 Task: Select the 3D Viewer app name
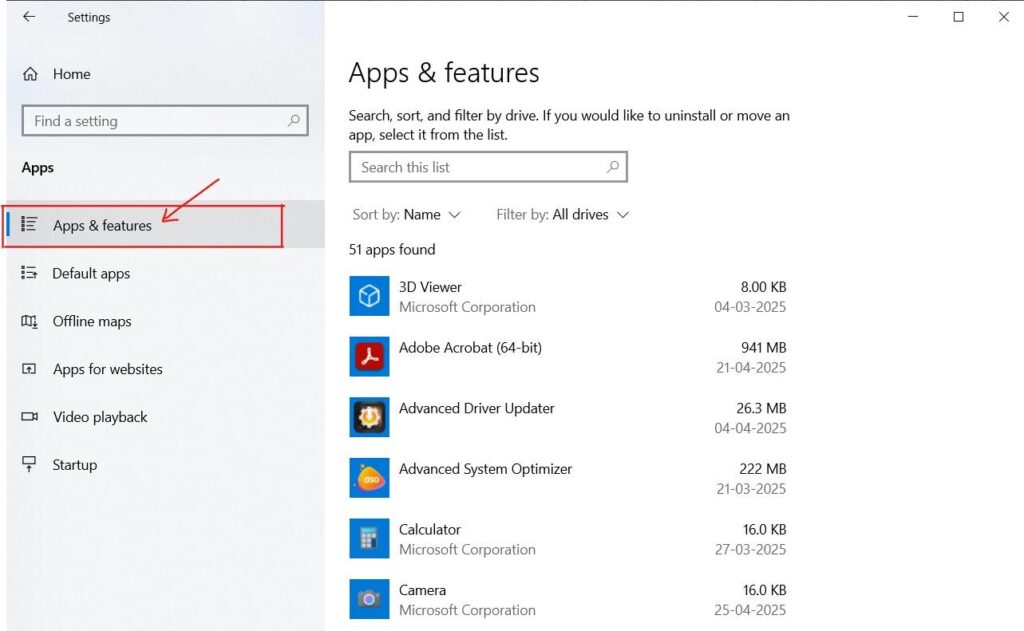click(430, 287)
